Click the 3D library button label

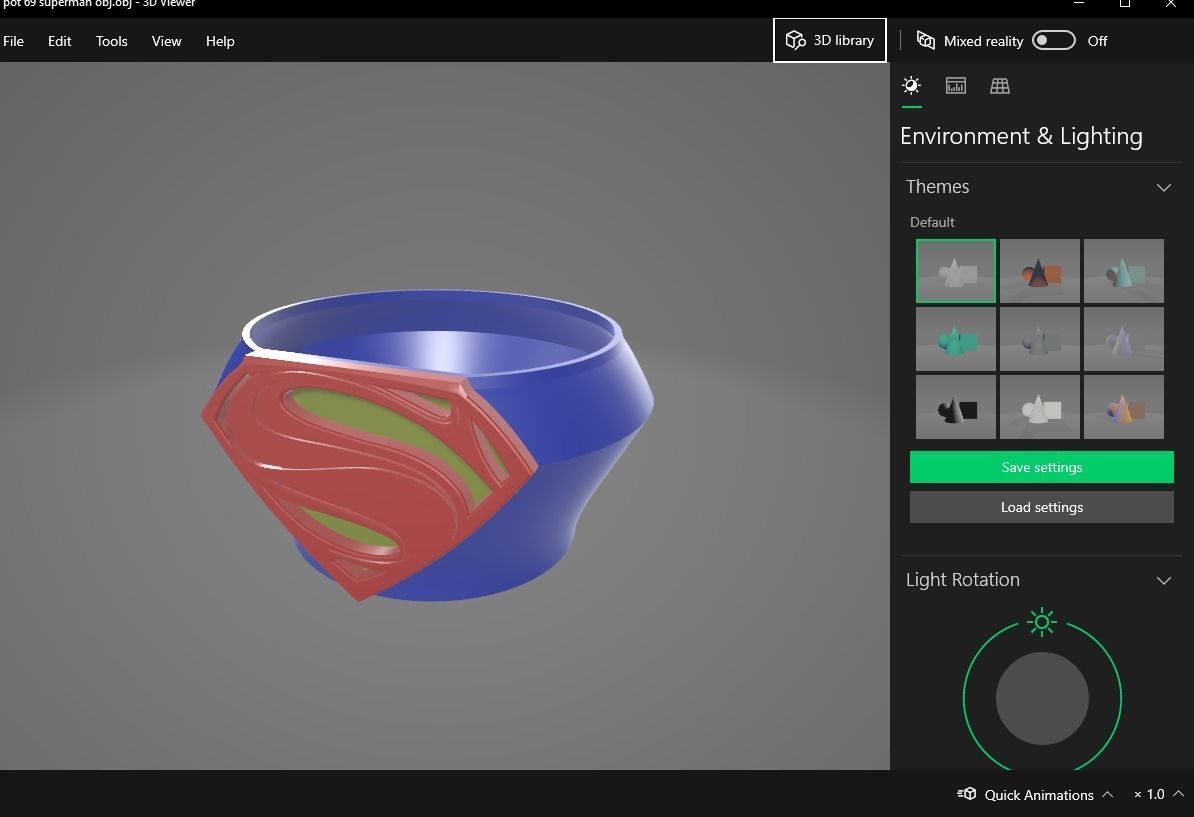(x=843, y=40)
